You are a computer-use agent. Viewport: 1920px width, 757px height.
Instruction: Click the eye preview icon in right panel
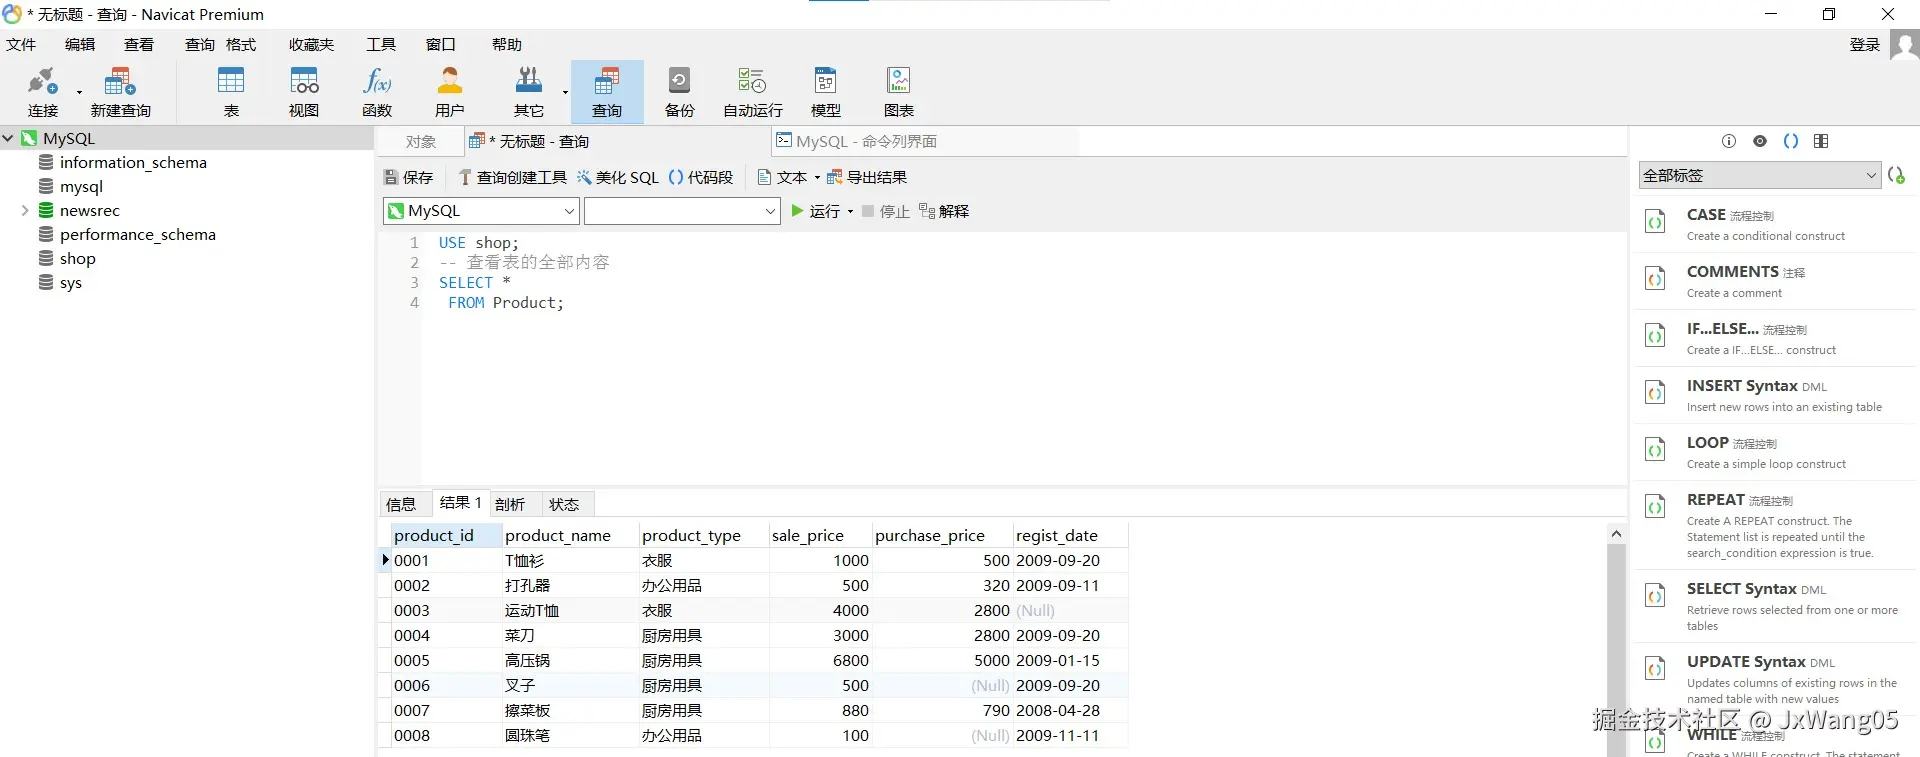(1760, 141)
